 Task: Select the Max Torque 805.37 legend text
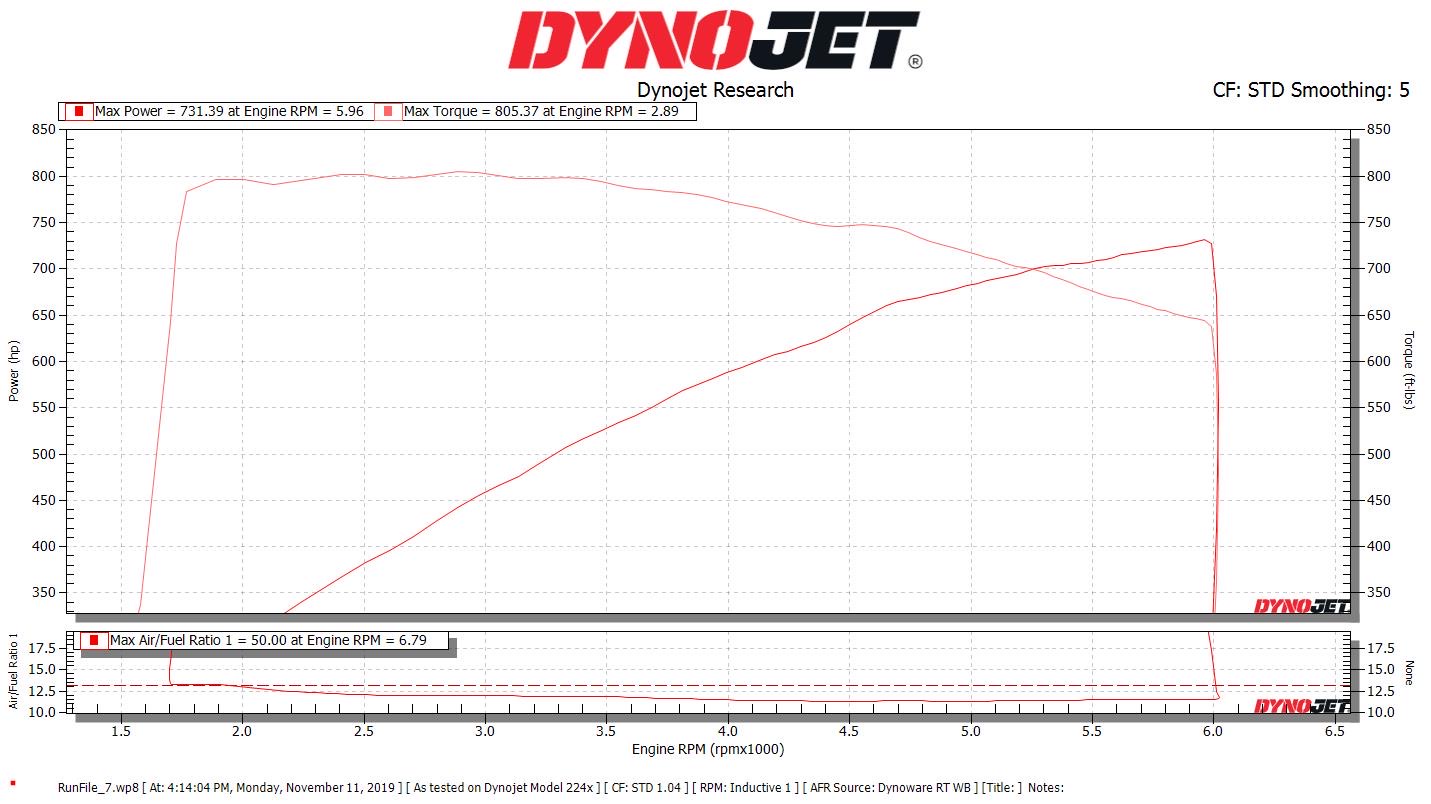[540, 111]
